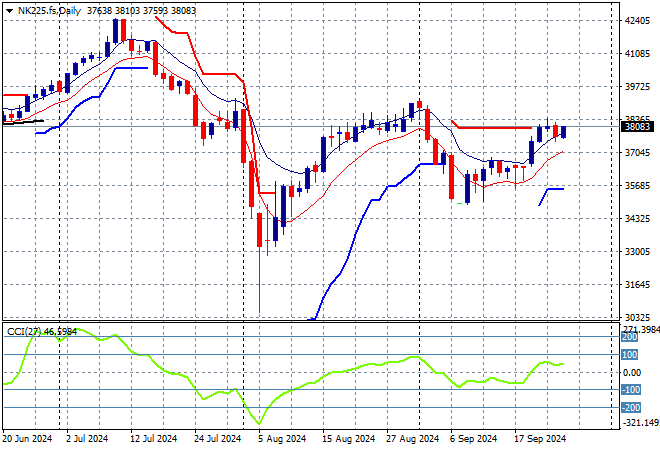Click the 15 Aug 2024 date label
This screenshot has height=450, width=660.
pos(349,439)
